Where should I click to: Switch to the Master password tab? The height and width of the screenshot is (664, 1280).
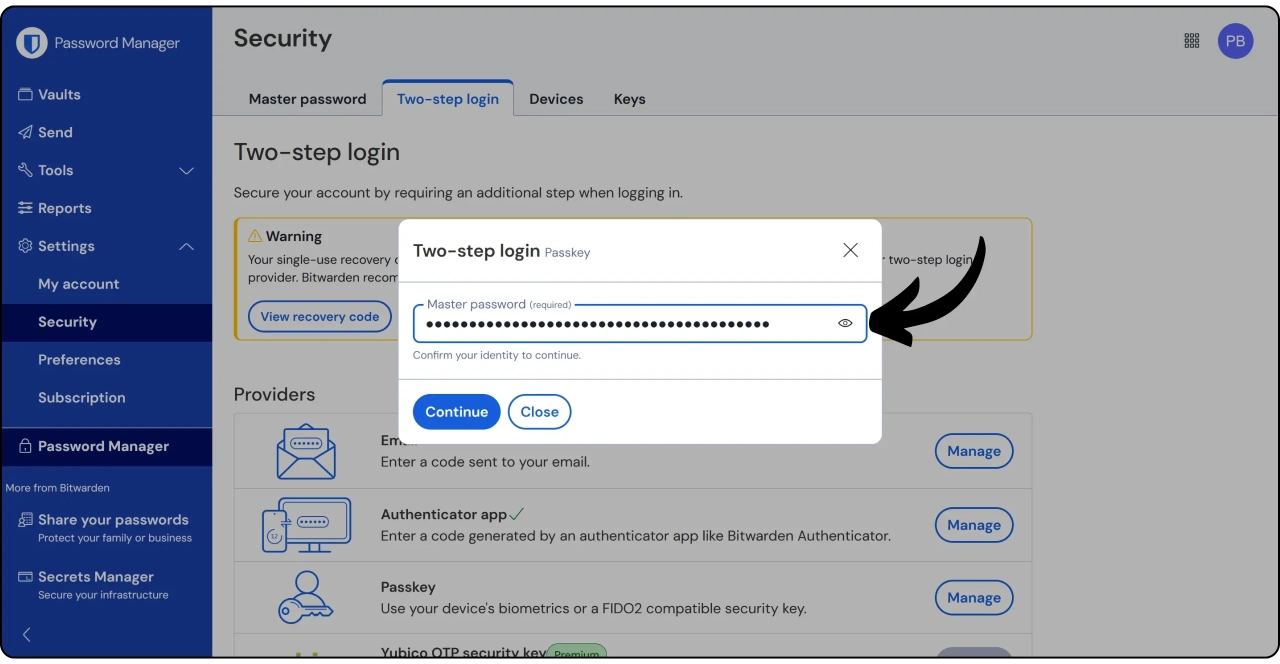click(307, 99)
